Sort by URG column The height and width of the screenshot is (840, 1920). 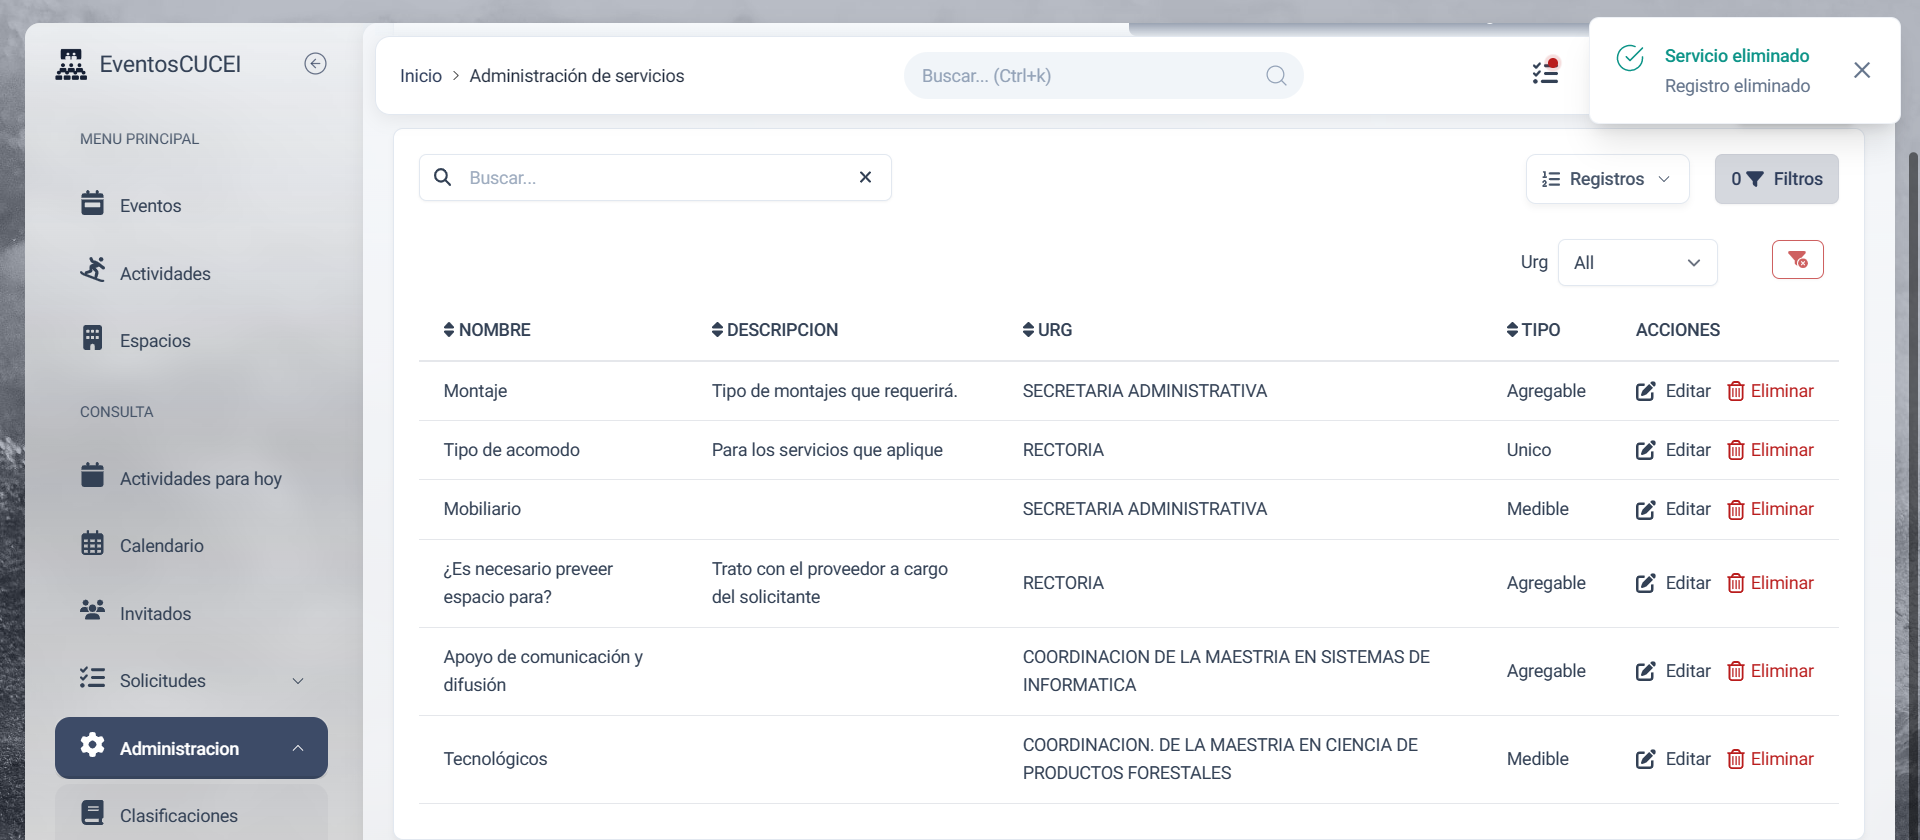point(1047,330)
